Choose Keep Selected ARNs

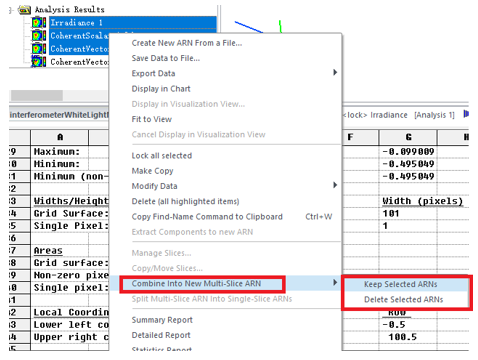tap(400, 284)
